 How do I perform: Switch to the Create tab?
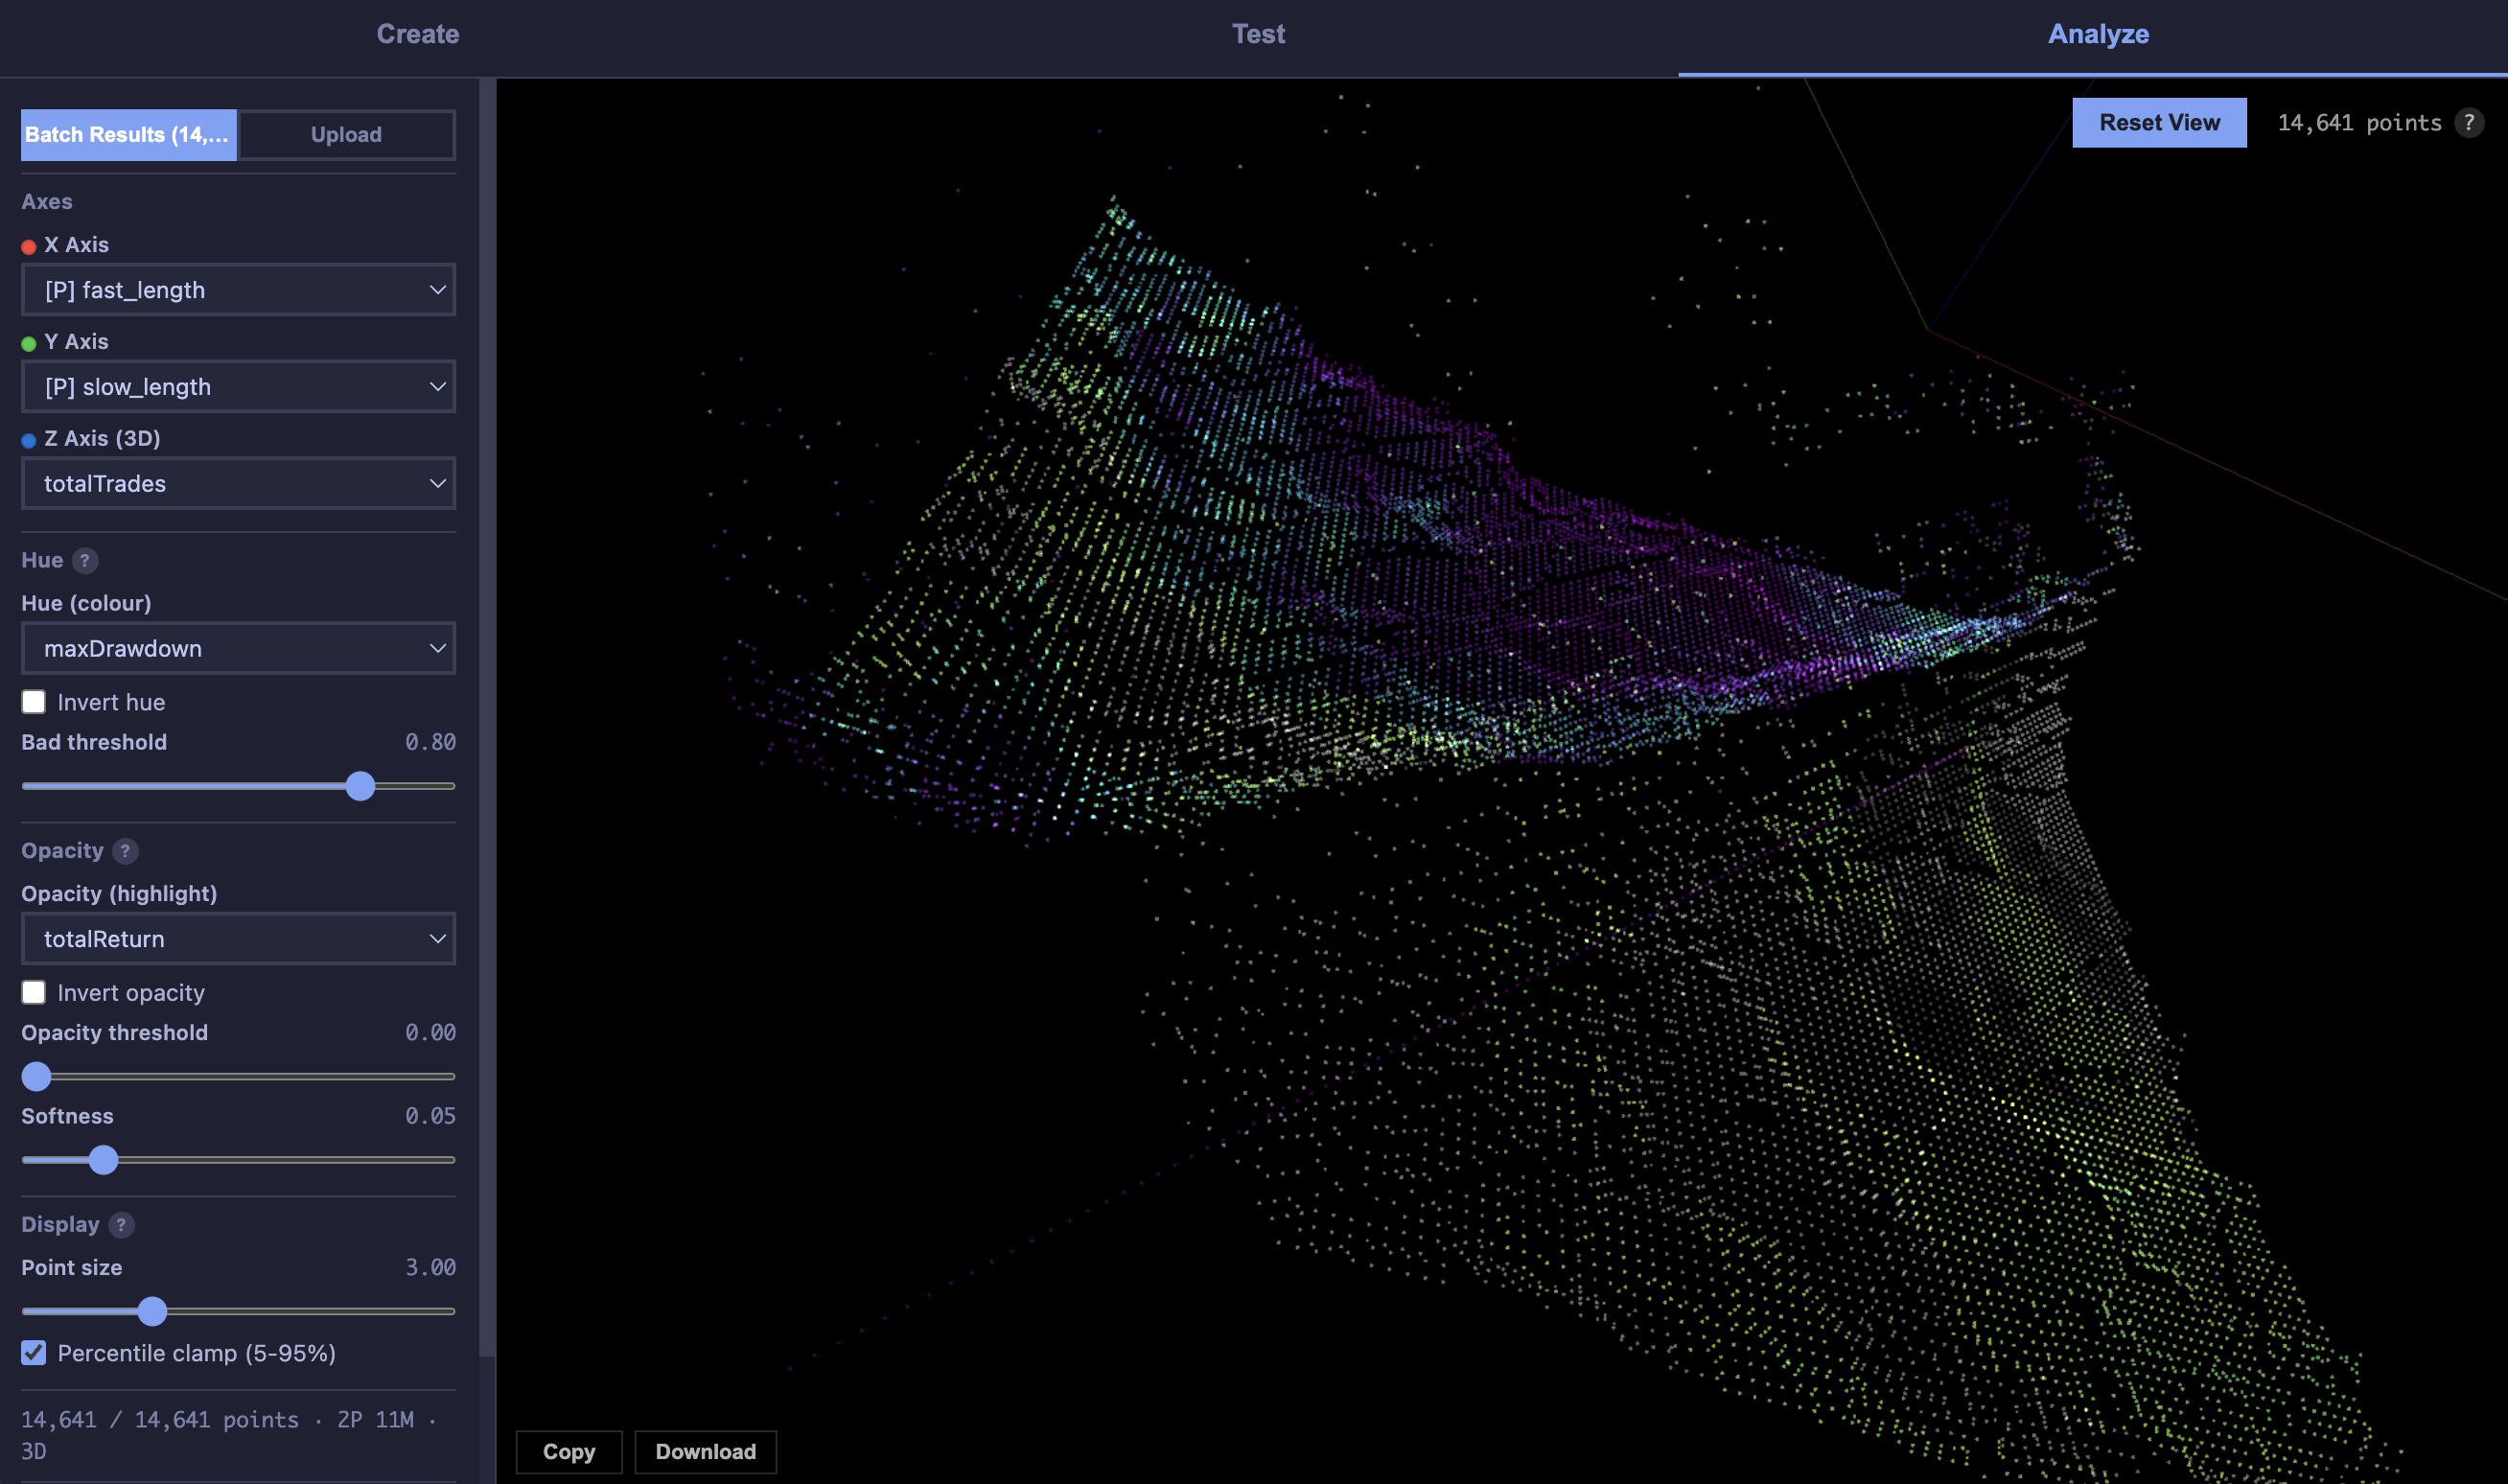[417, 33]
